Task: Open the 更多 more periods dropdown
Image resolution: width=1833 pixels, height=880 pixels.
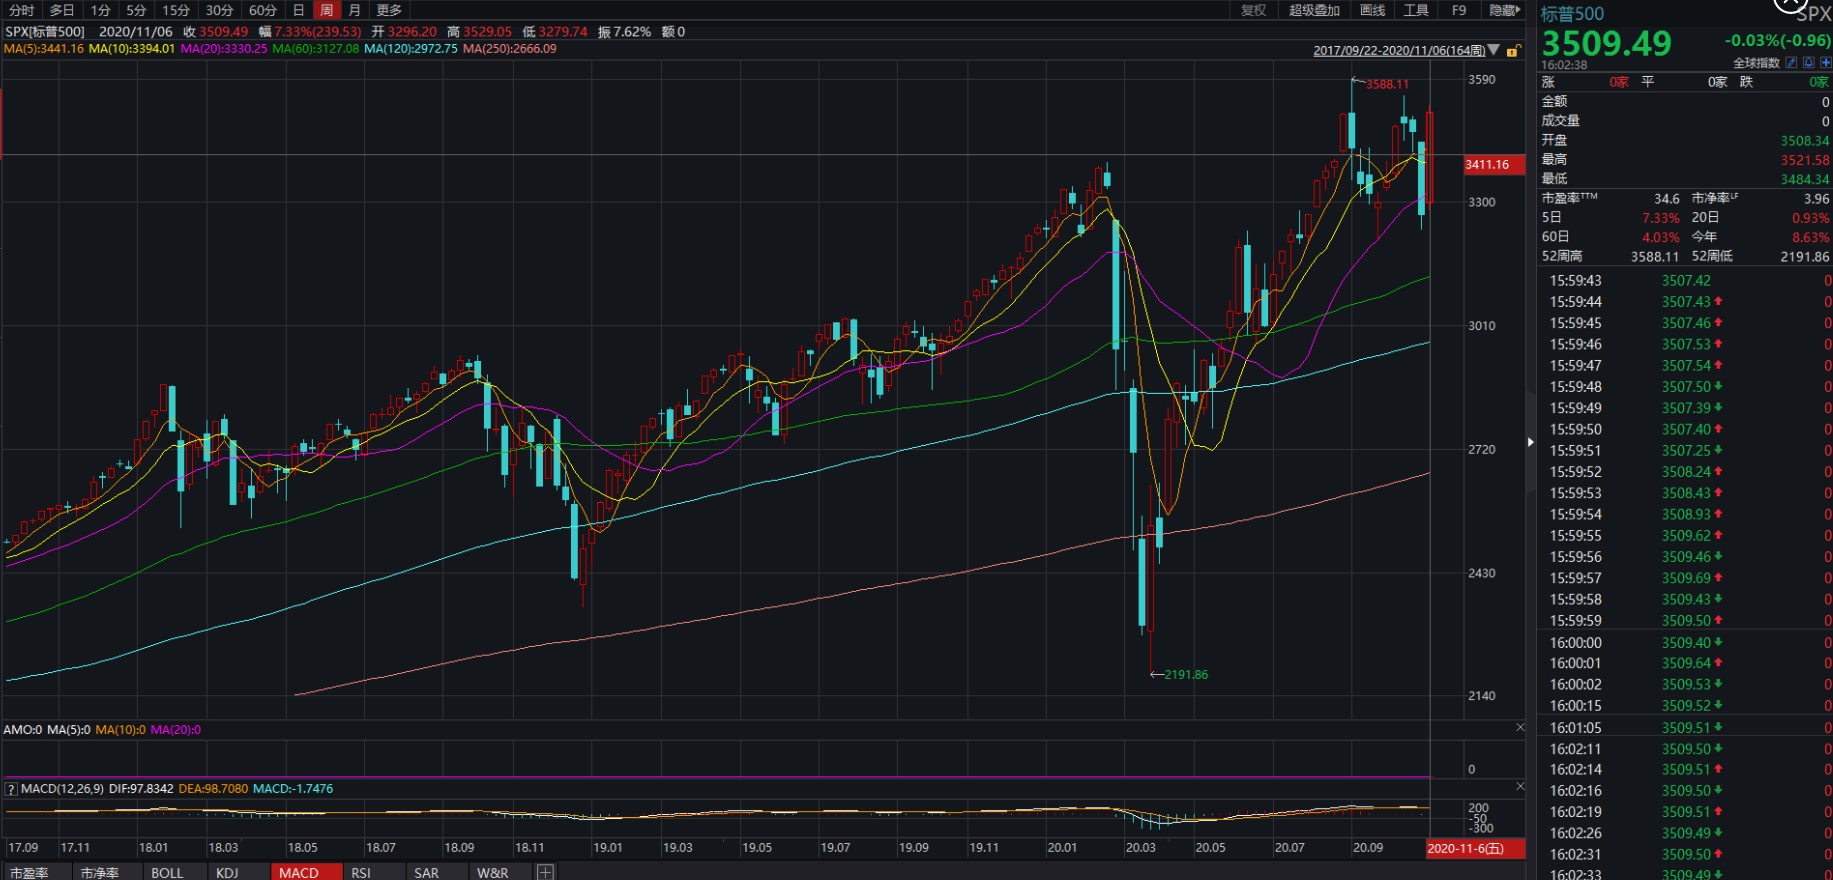Action: [389, 10]
